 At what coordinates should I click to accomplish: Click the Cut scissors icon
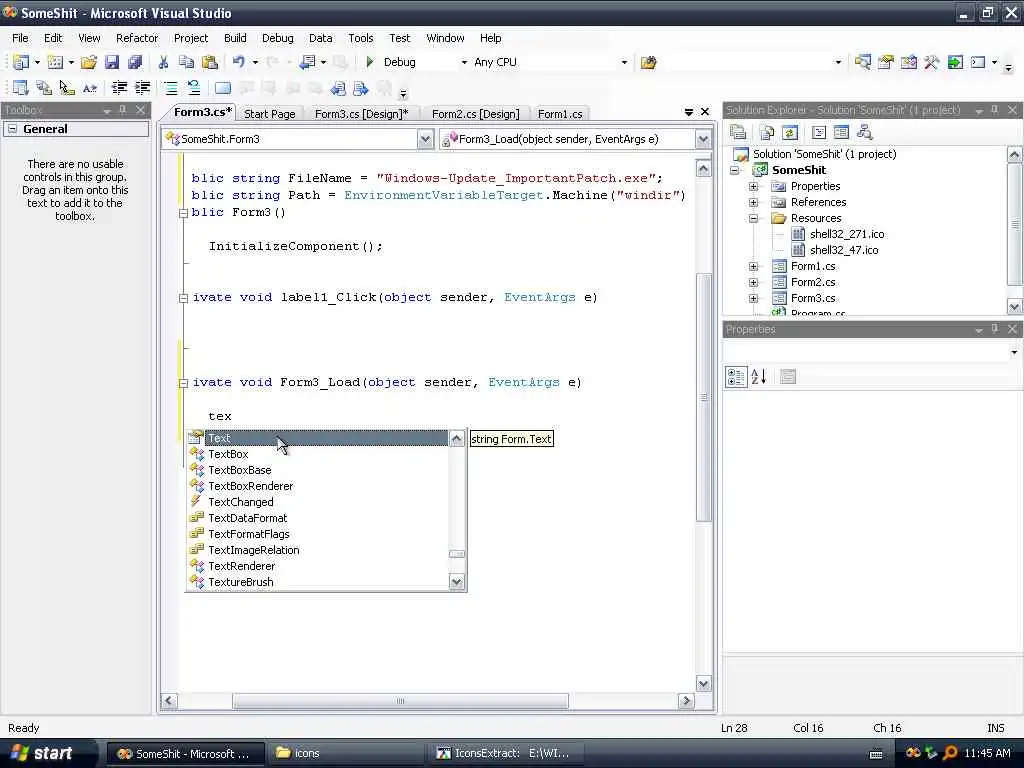163,62
